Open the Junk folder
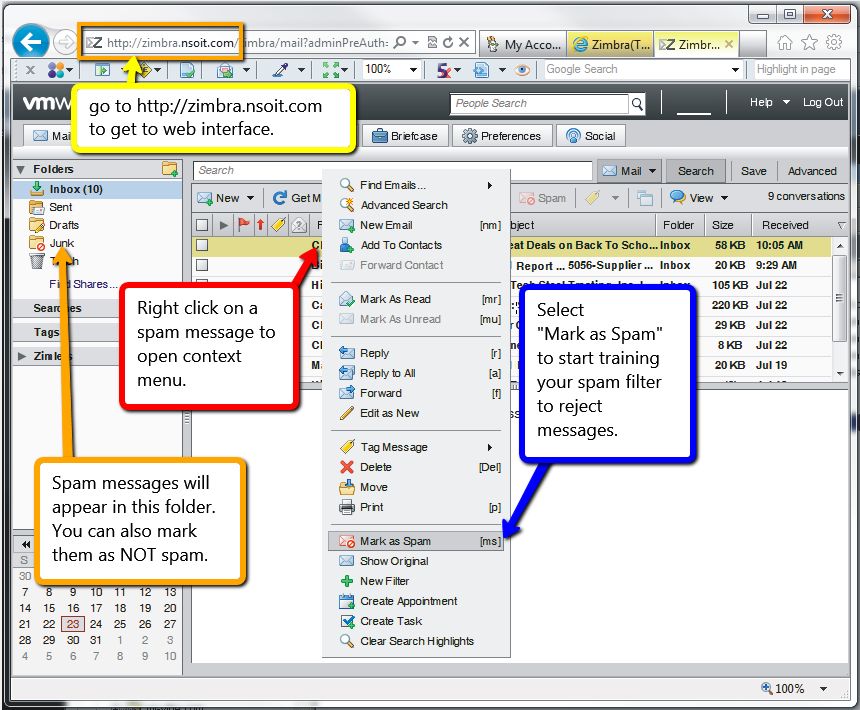 click(61, 243)
